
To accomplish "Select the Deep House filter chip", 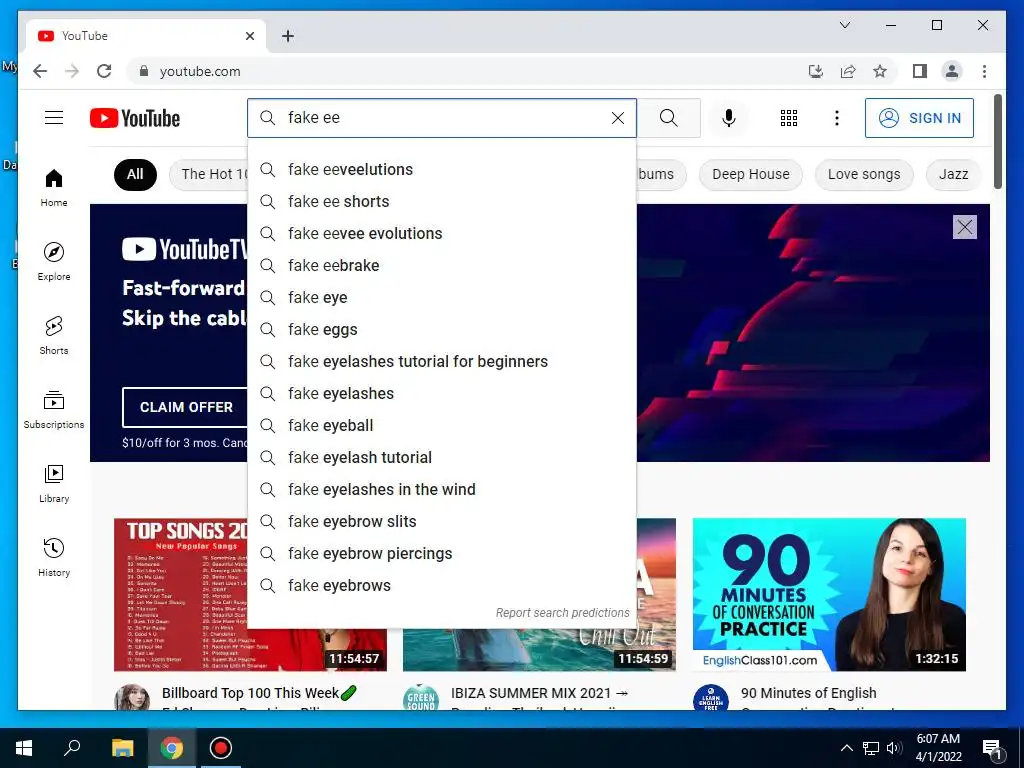I will 750,174.
